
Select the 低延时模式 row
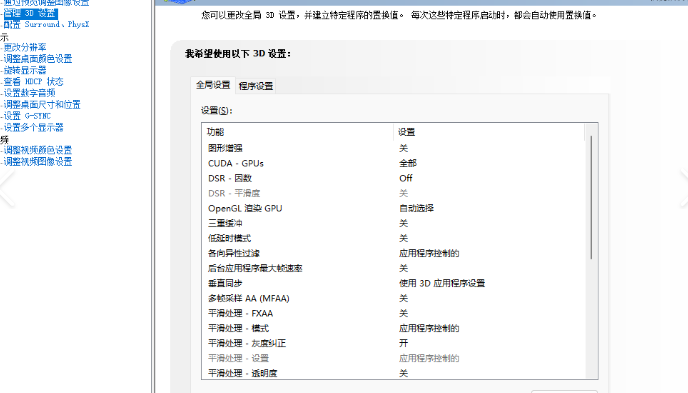tap(394, 238)
